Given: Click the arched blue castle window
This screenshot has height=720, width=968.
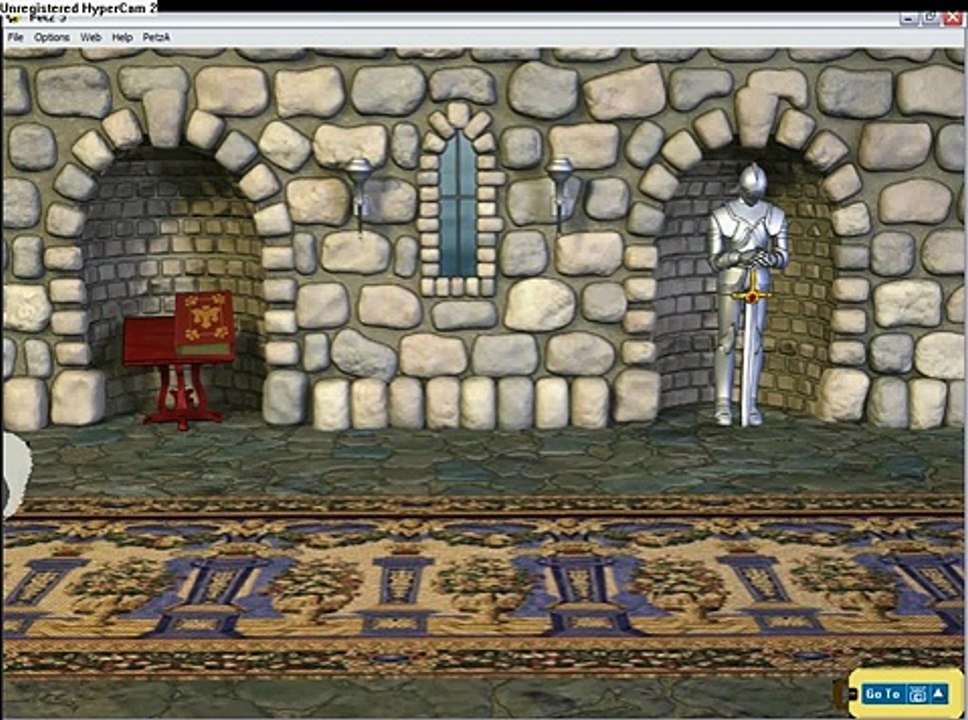Looking at the screenshot, I should [x=458, y=204].
